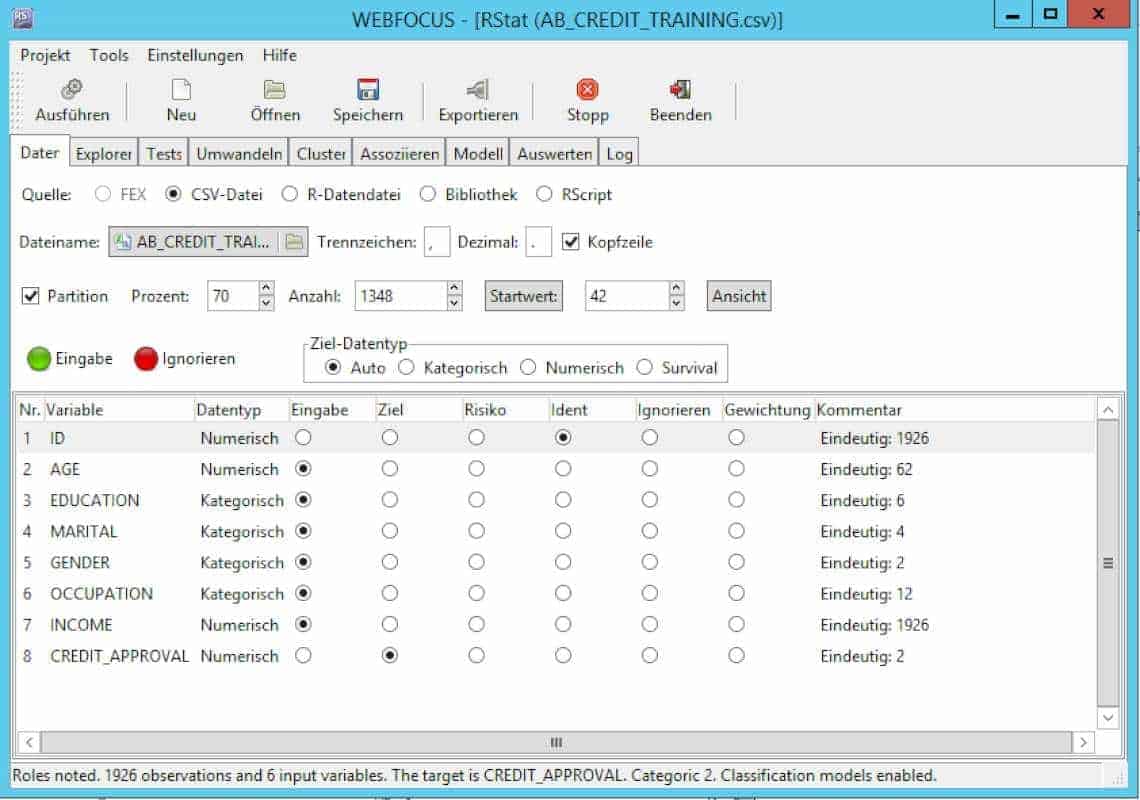Click the red Ignorieren ball
This screenshot has width=1140, height=800.
pyautogui.click(x=146, y=359)
